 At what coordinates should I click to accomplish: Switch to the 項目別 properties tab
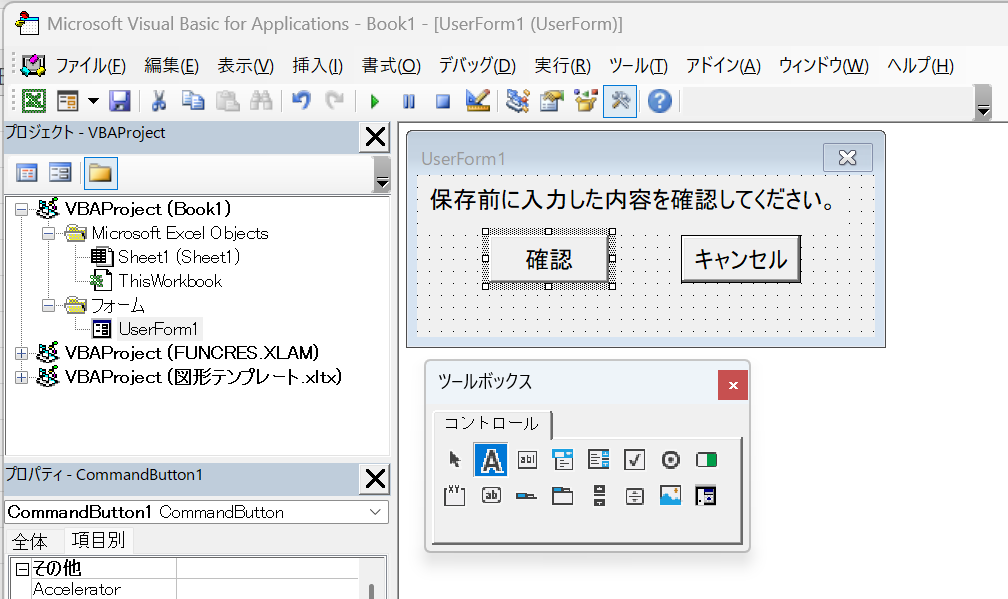pos(98,540)
